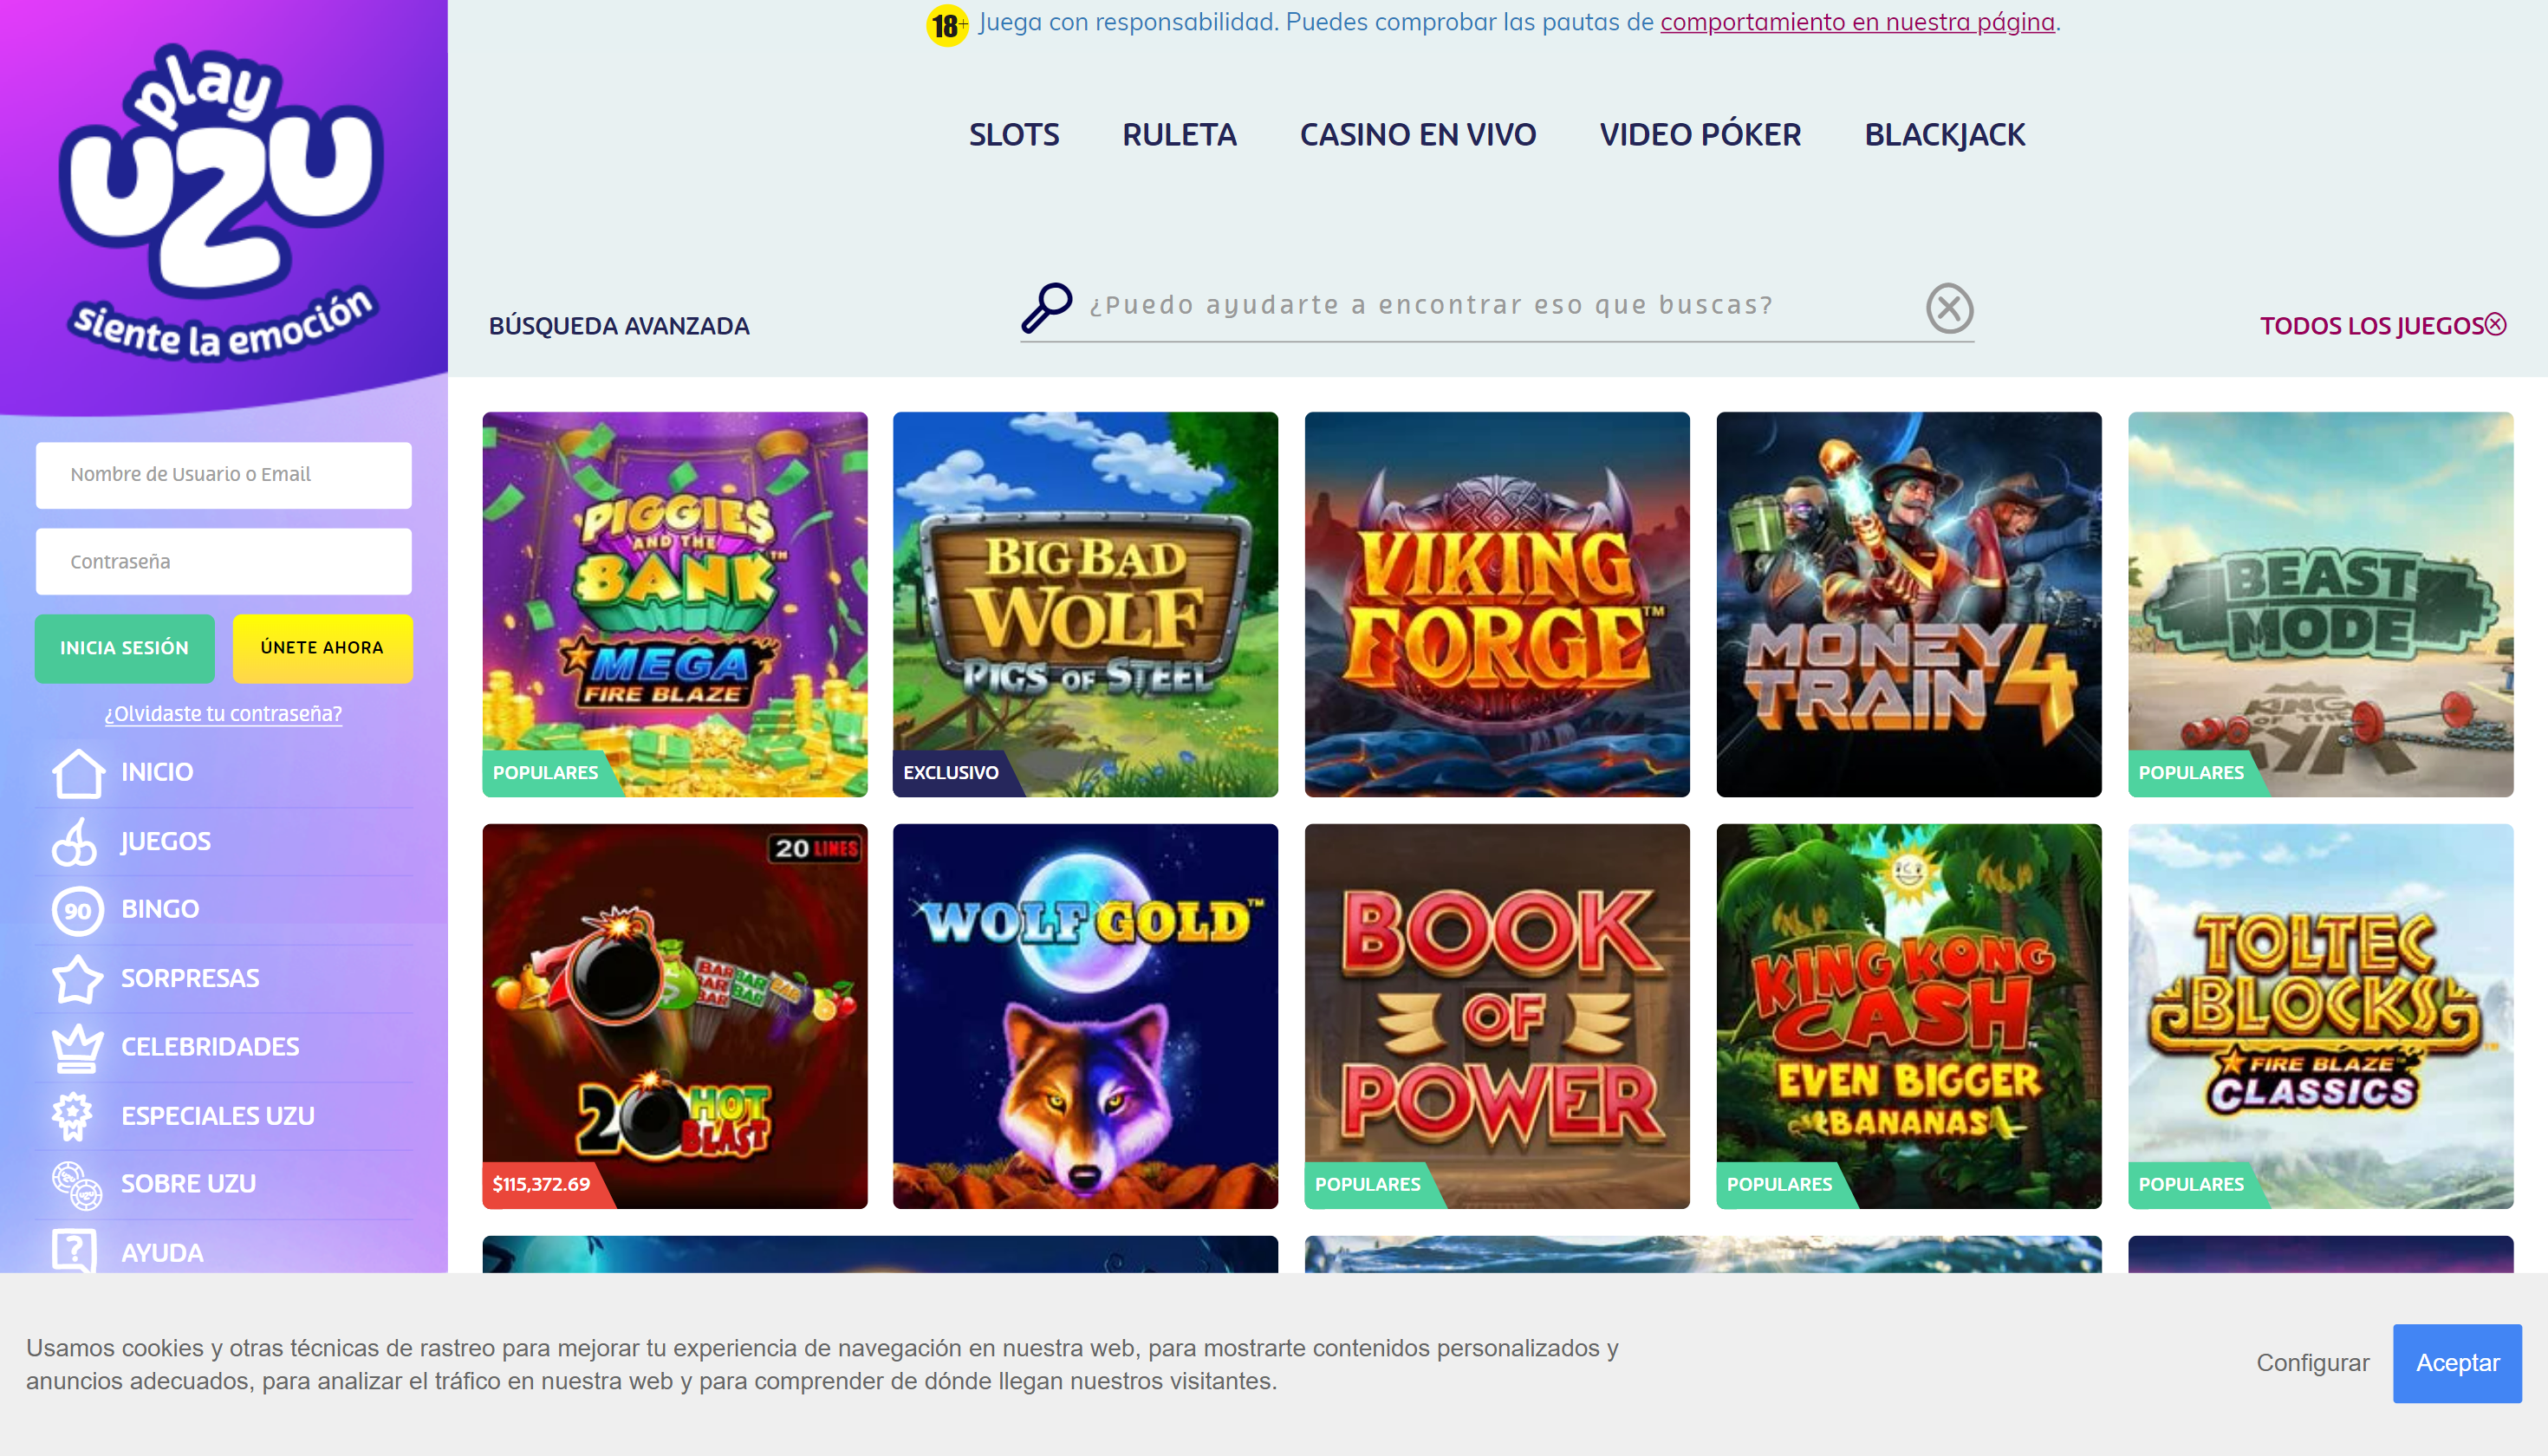Screen dimensions: 2548x1456
Task: Click the Sobre Uzu chips icon
Action: (x=78, y=1184)
